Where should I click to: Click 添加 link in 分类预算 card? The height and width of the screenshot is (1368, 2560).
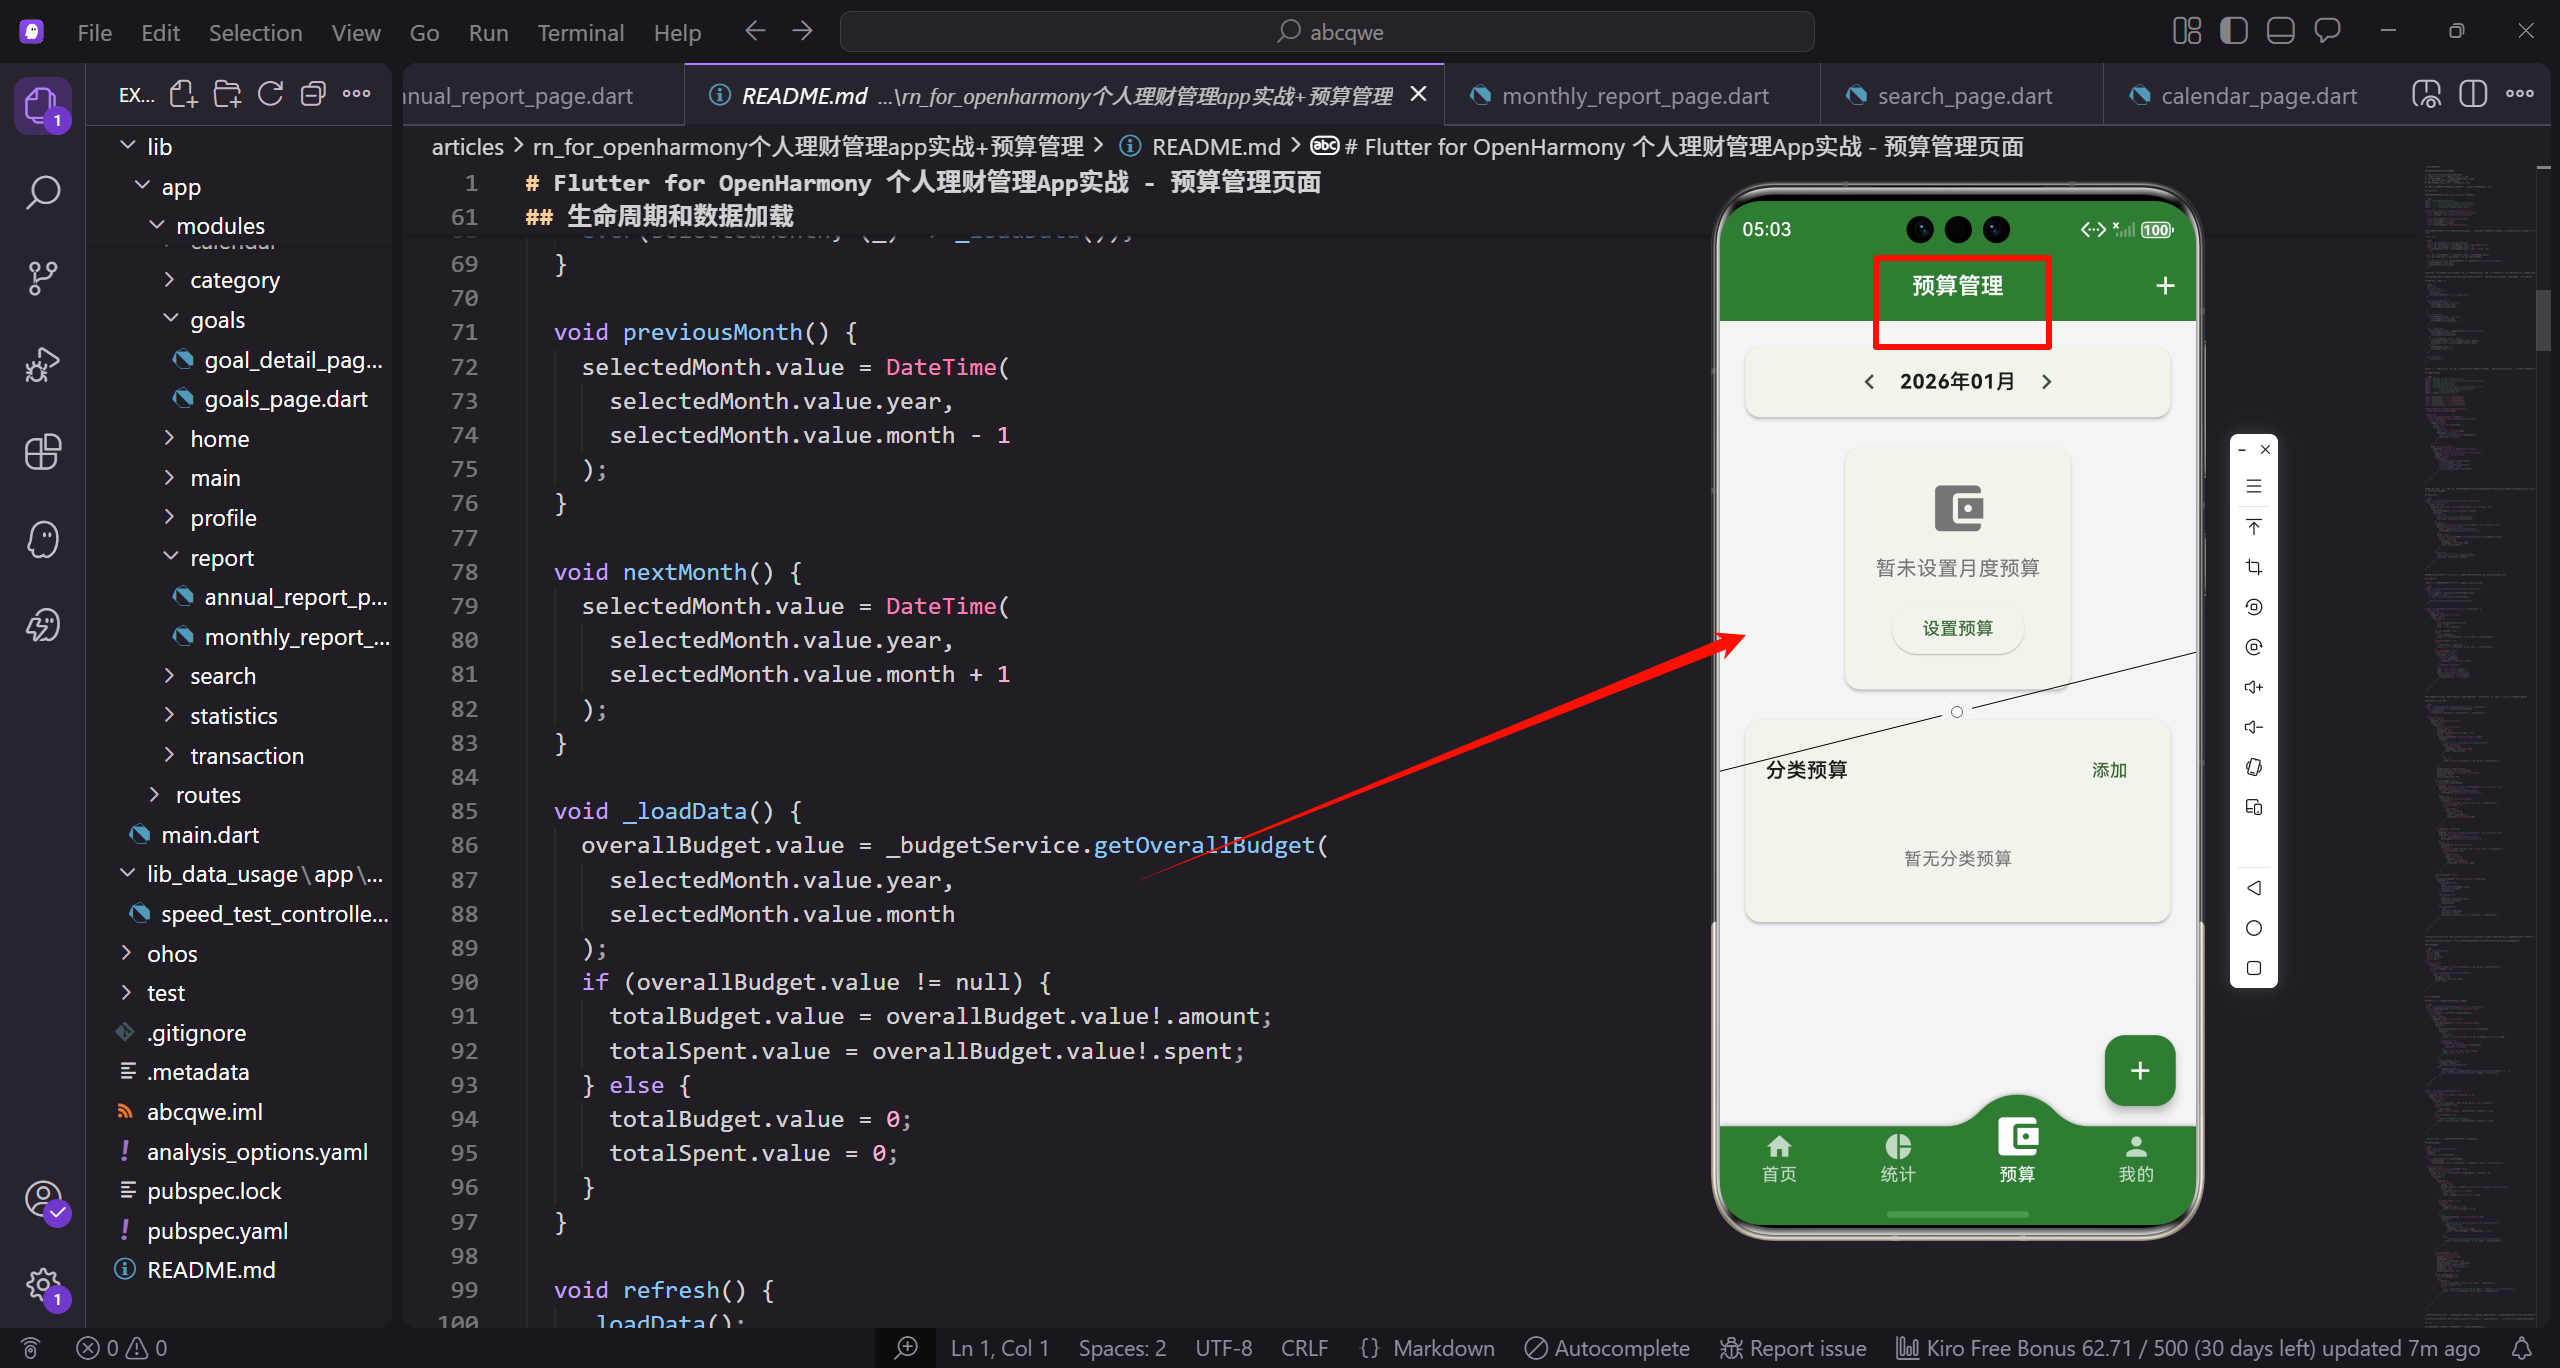click(x=2109, y=770)
